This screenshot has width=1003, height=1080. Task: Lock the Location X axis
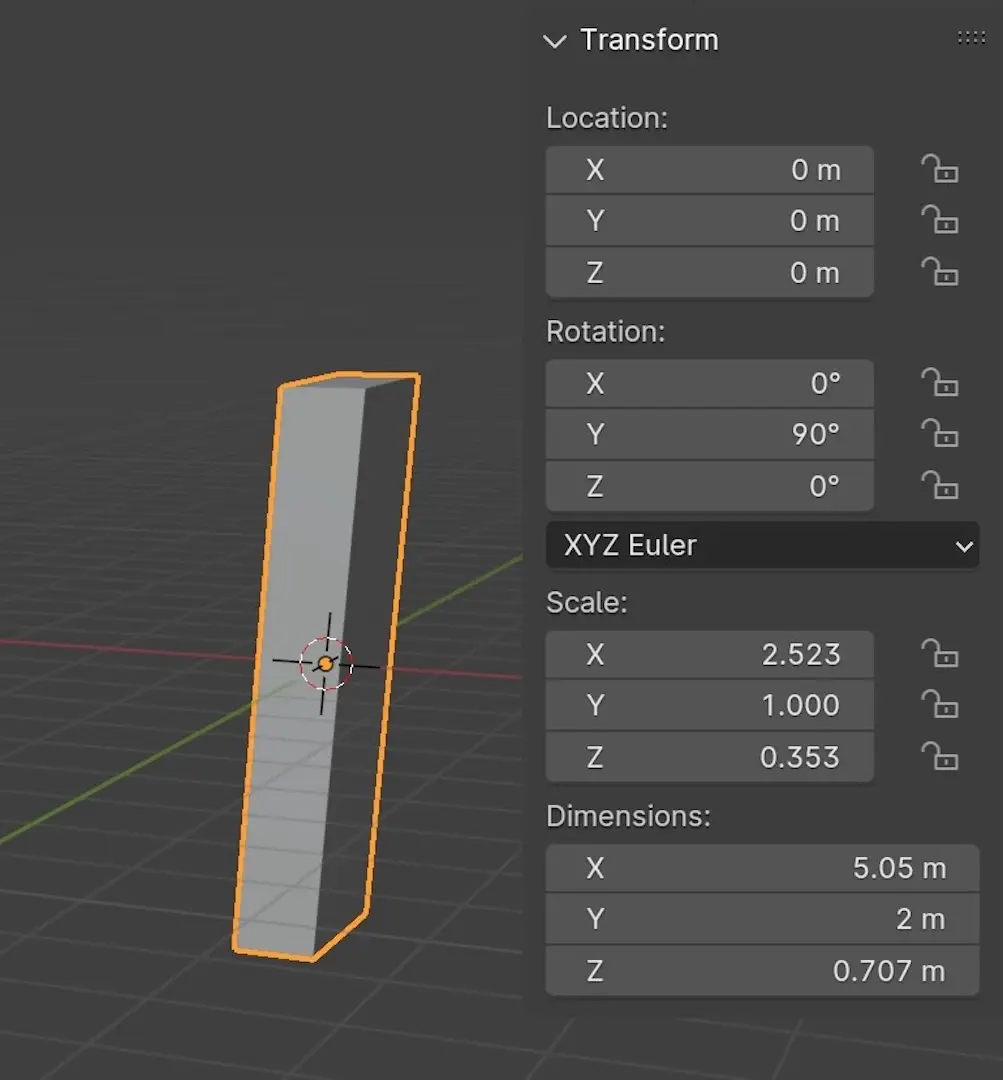[x=939, y=170]
